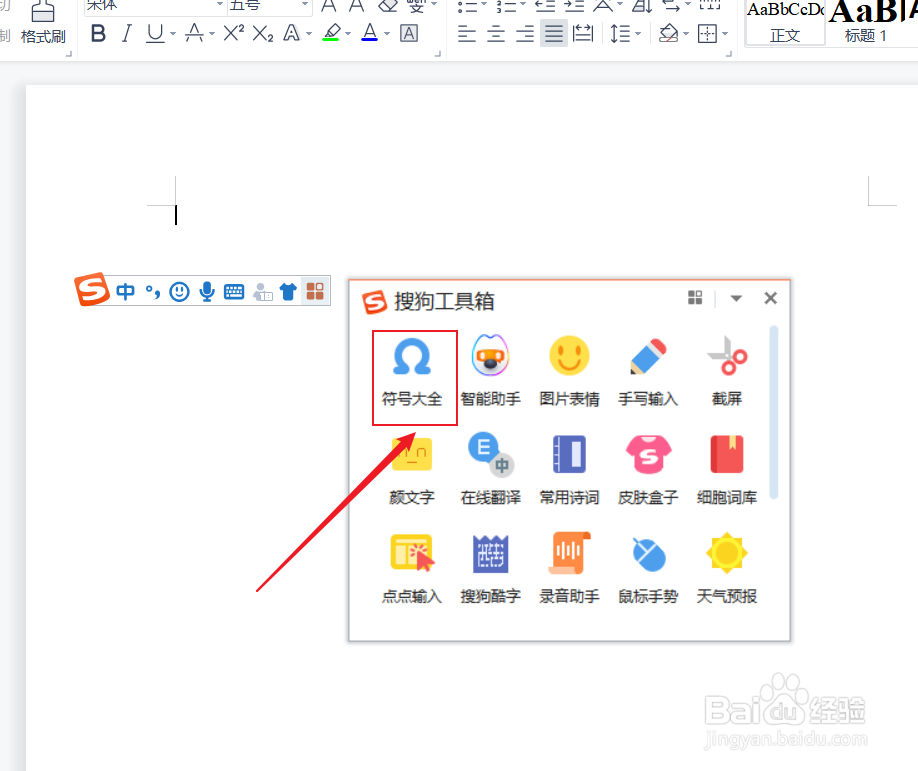Open 搜狗工具箱 header dropdown arrow
The image size is (918, 771).
[736, 298]
